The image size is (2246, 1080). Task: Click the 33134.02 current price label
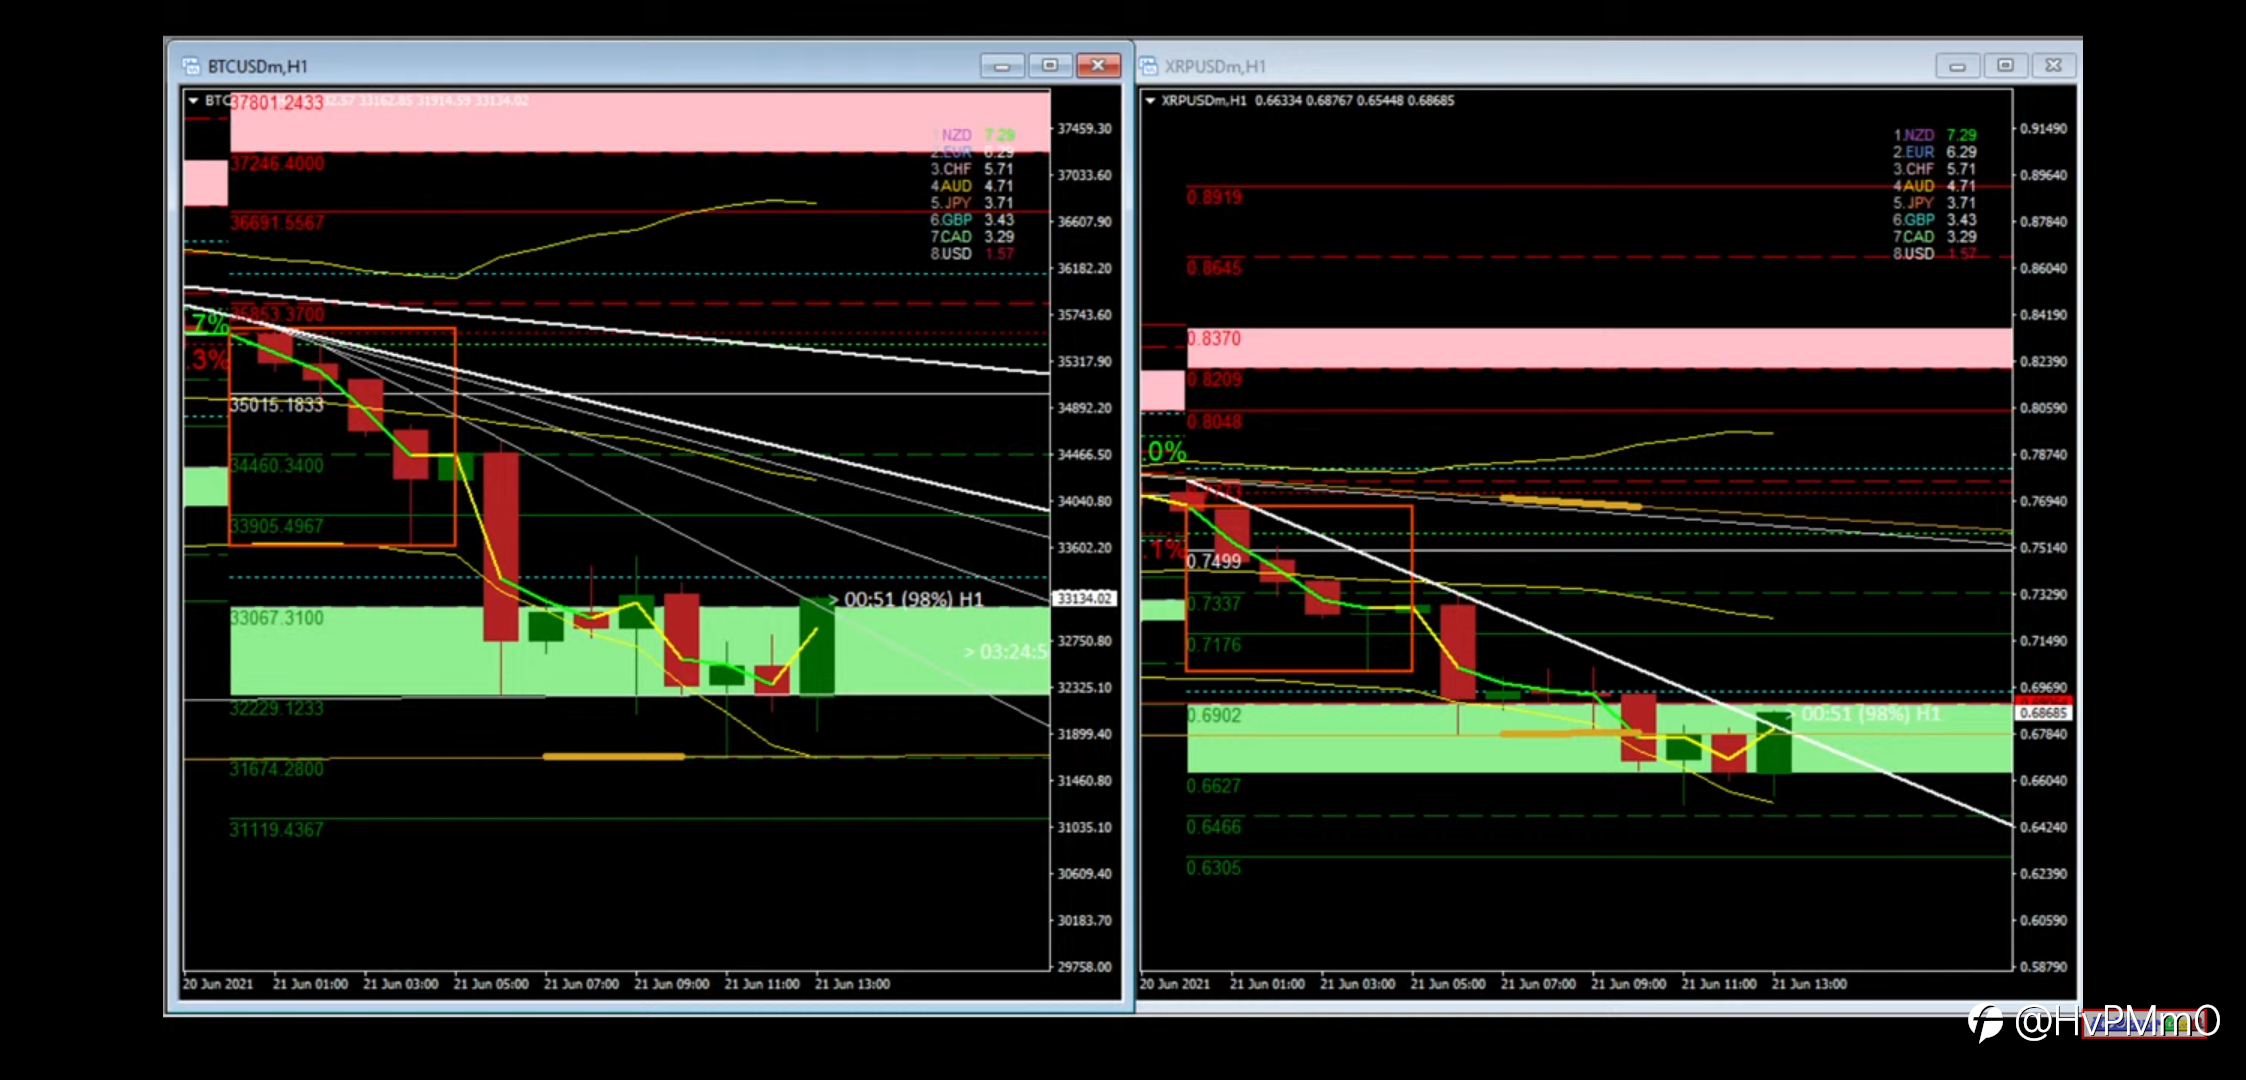coord(1084,598)
